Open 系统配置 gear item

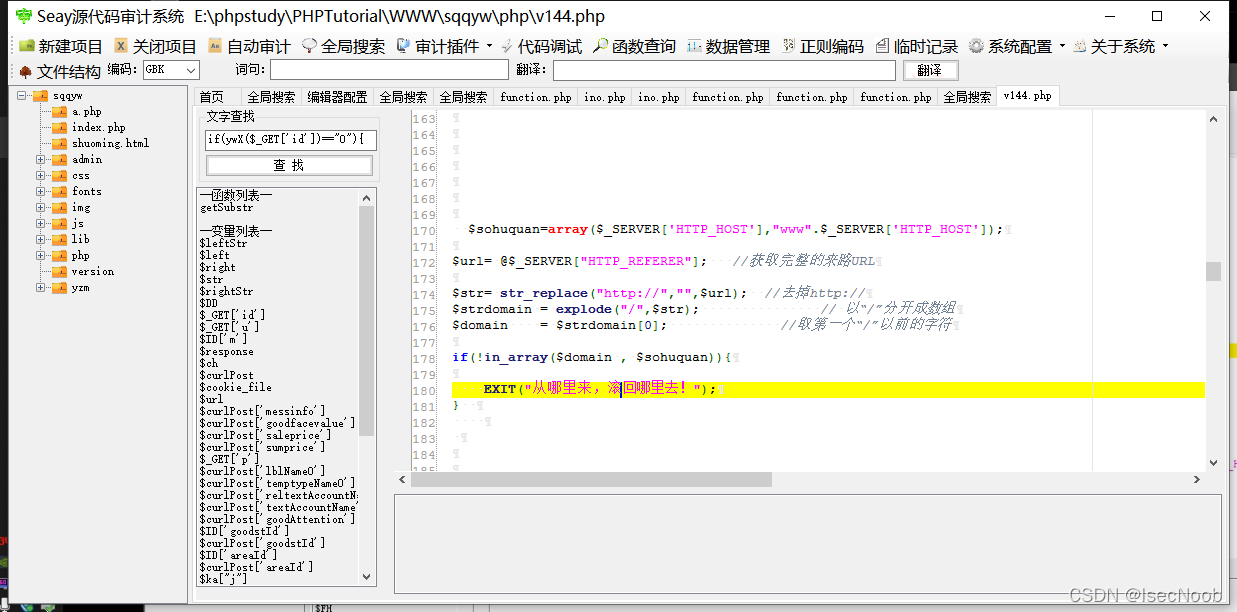(x=1011, y=46)
